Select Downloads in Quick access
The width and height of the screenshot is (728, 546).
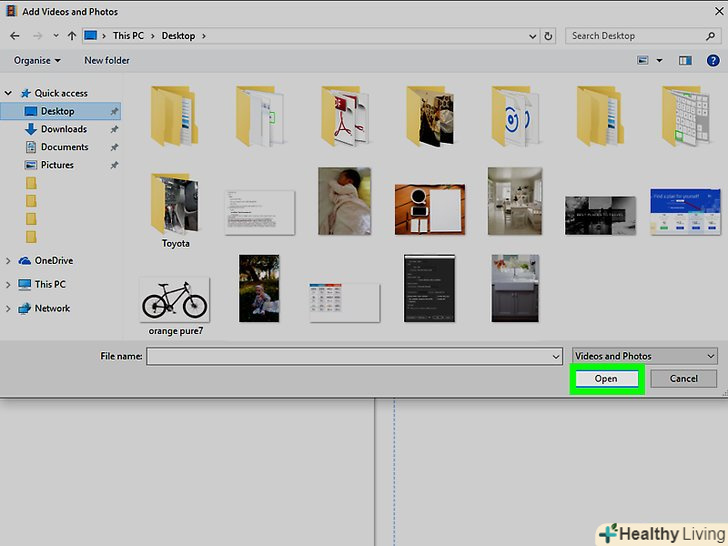(x=63, y=129)
